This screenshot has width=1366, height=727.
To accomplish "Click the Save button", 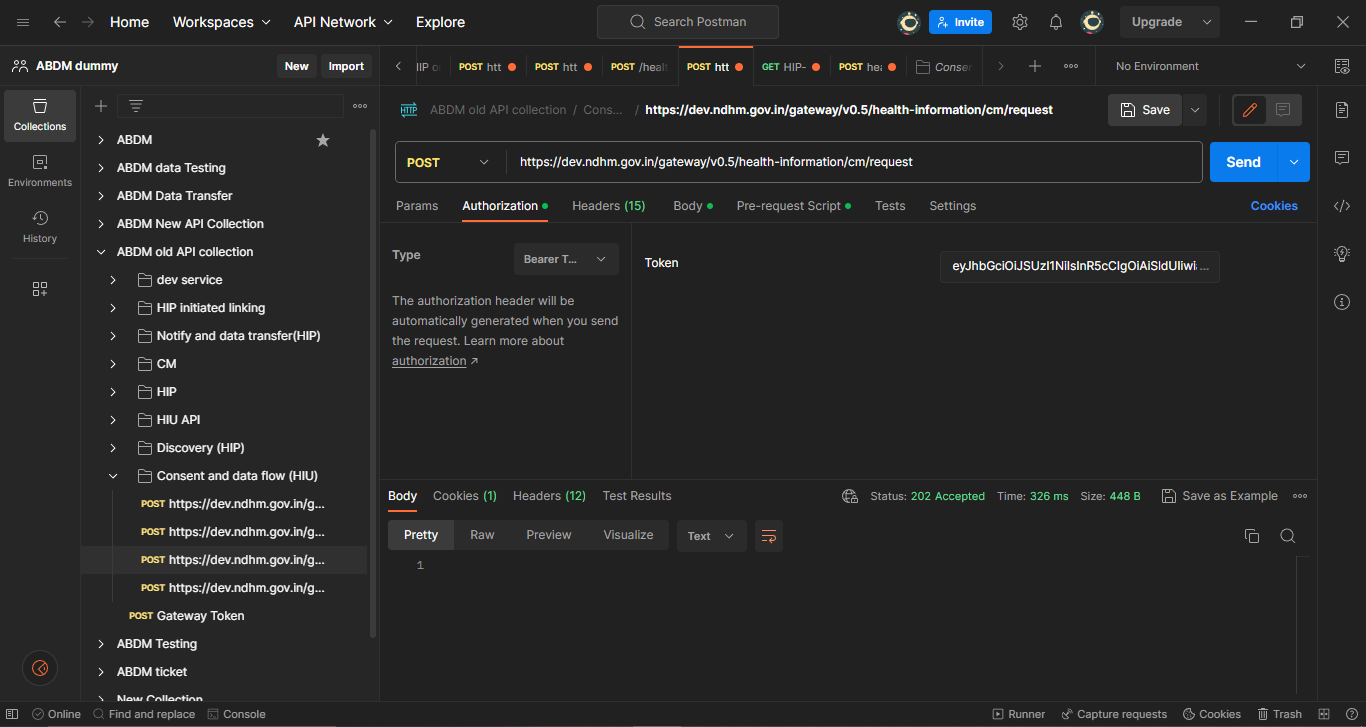I will [x=1145, y=110].
